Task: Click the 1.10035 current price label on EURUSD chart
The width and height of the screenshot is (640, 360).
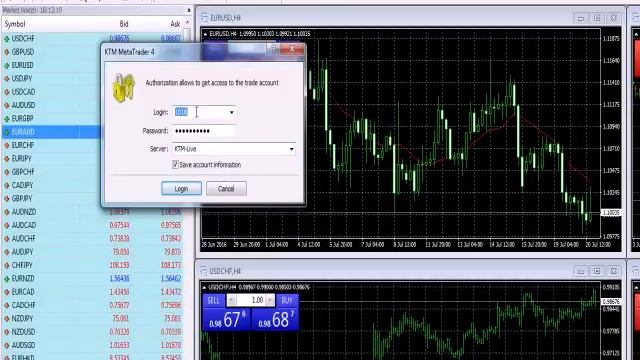Action: coord(611,213)
